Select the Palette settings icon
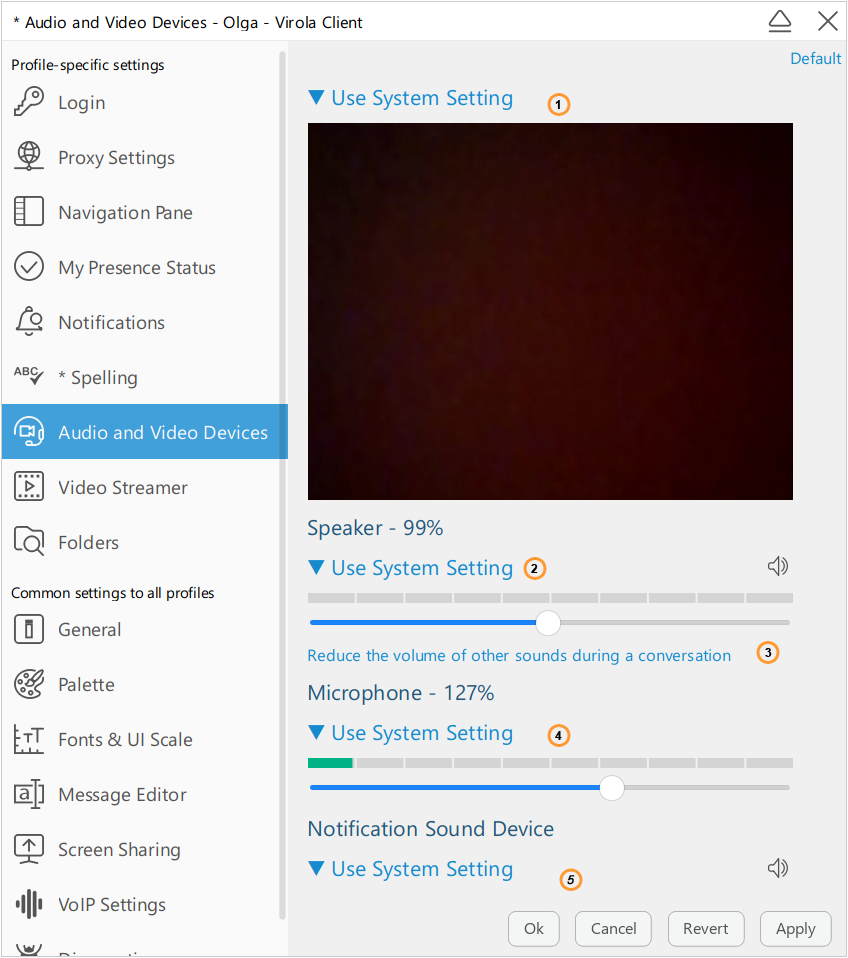Viewport: 848px width, 958px height. (x=30, y=684)
